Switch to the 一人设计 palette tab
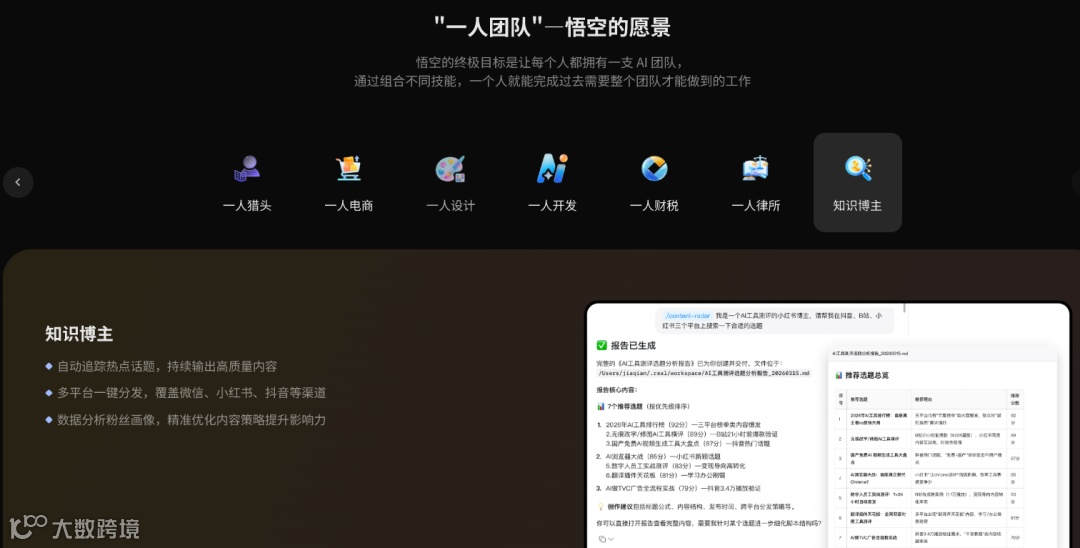This screenshot has width=1080, height=548. coord(450,182)
